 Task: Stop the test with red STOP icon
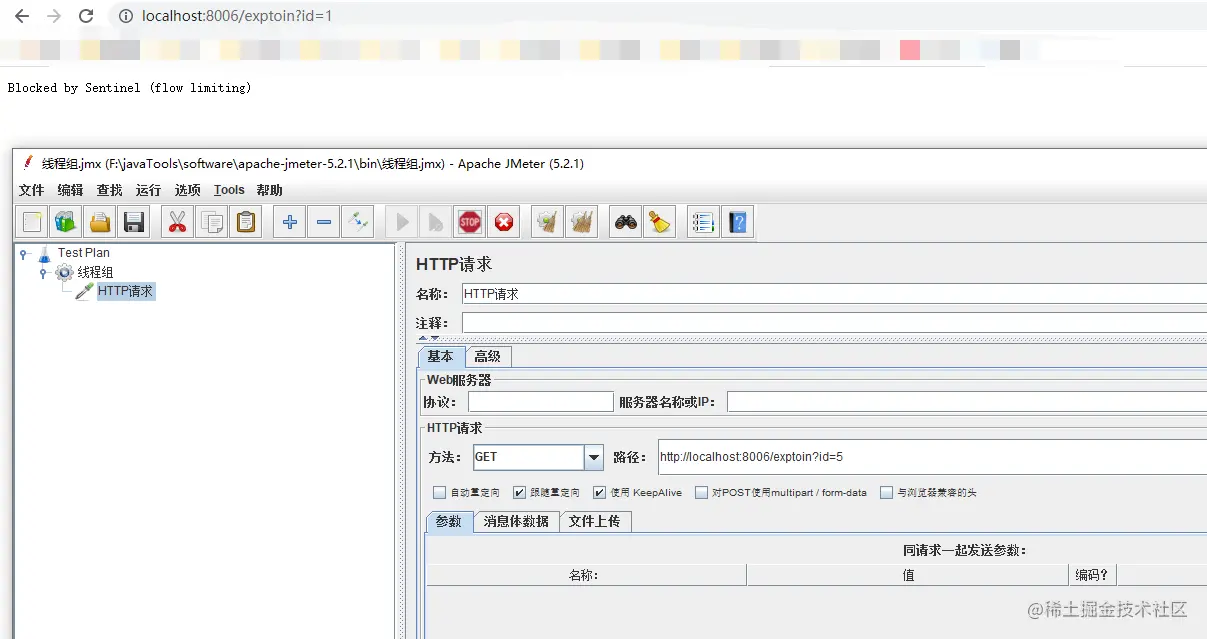[470, 222]
